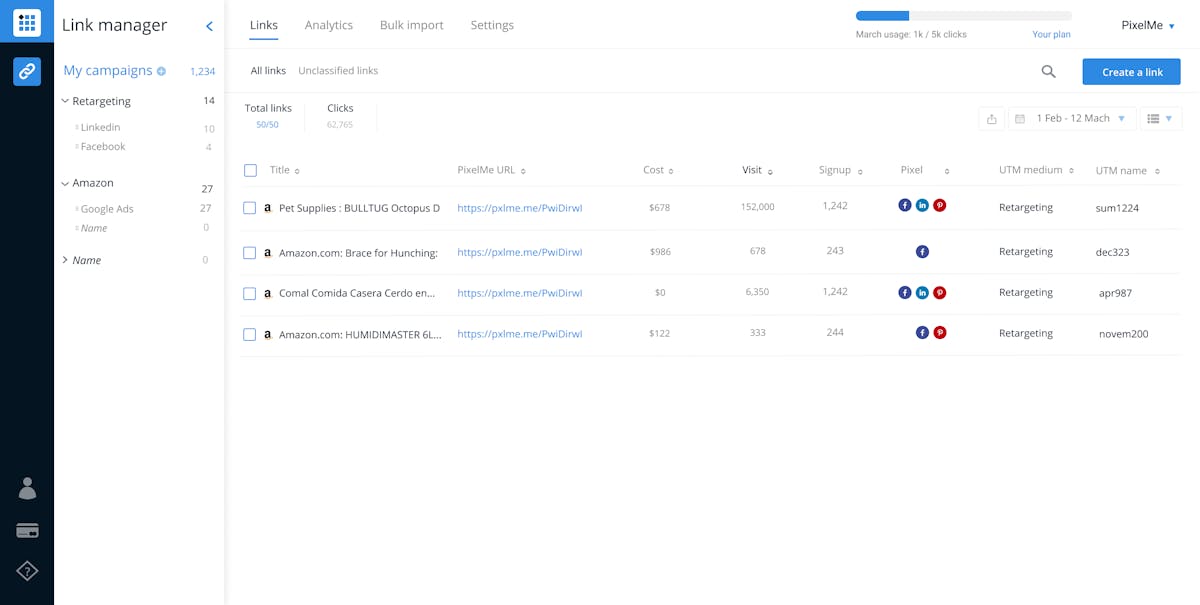Collapse the Retargeting campaign group
1200x605 pixels.
click(x=65, y=101)
